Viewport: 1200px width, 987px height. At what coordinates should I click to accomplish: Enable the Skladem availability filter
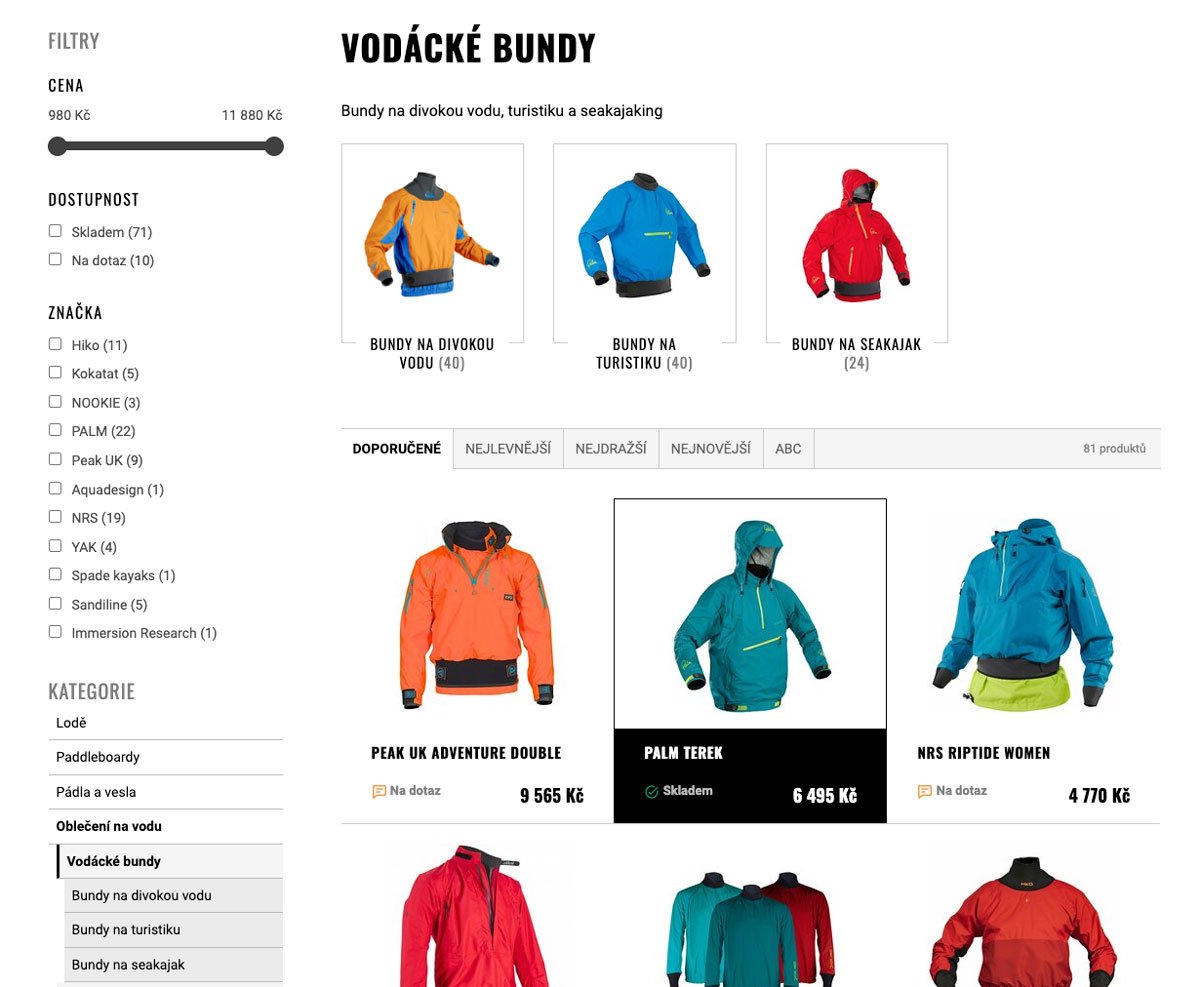pos(55,231)
